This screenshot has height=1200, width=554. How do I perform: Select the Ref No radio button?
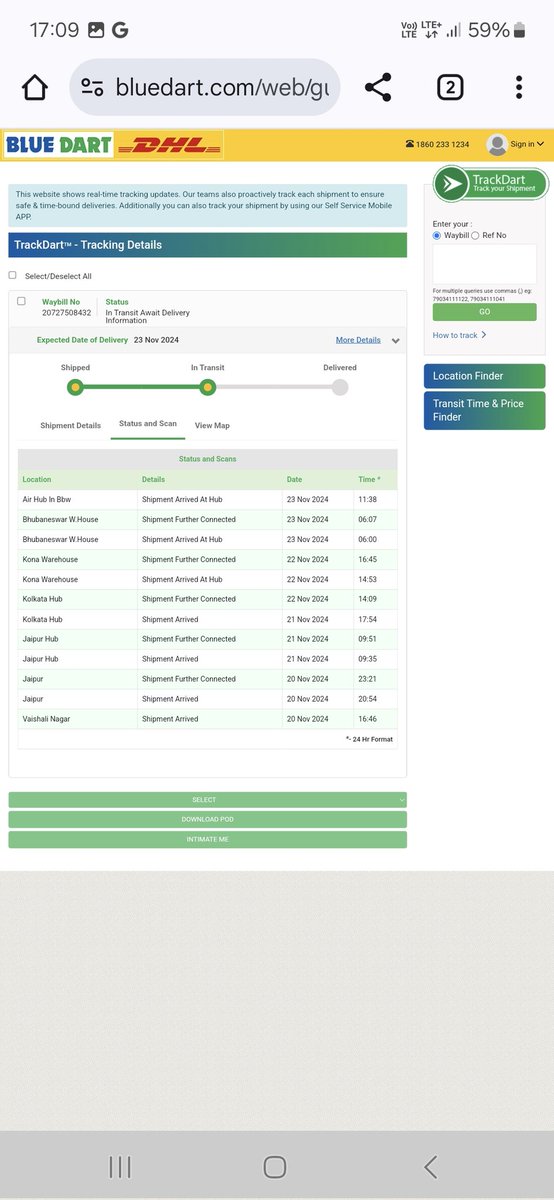coord(475,235)
